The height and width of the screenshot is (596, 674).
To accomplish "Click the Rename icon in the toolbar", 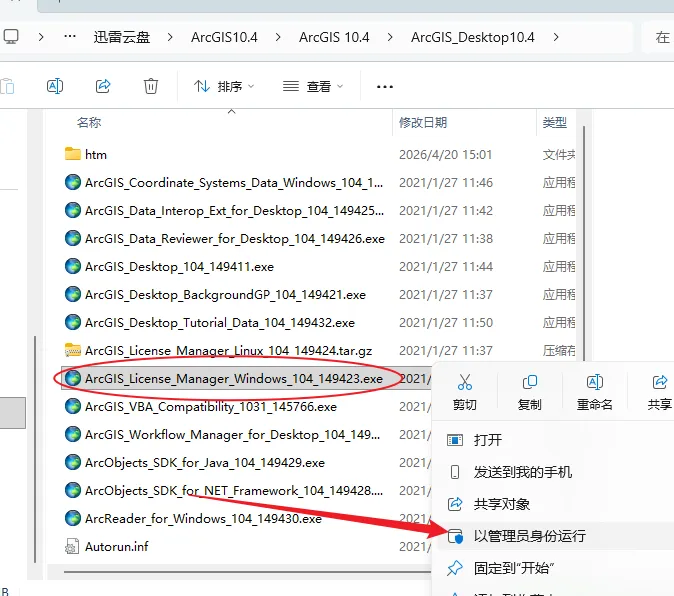I will tap(55, 86).
